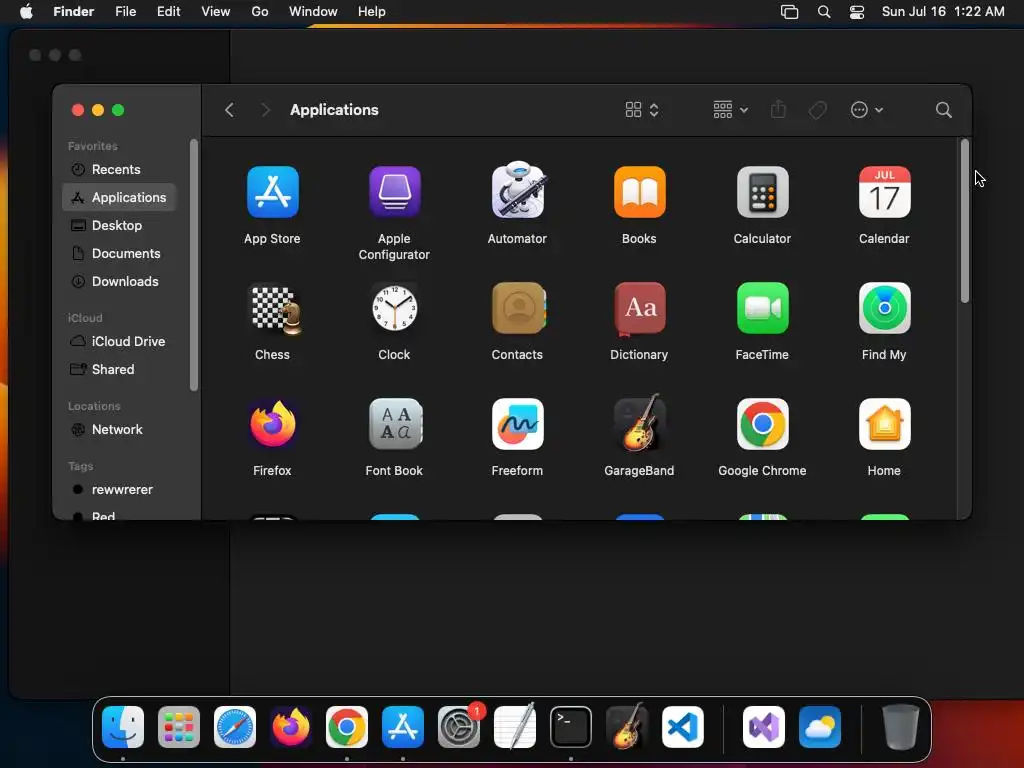Open the File menu
The image size is (1024, 768).
(125, 12)
